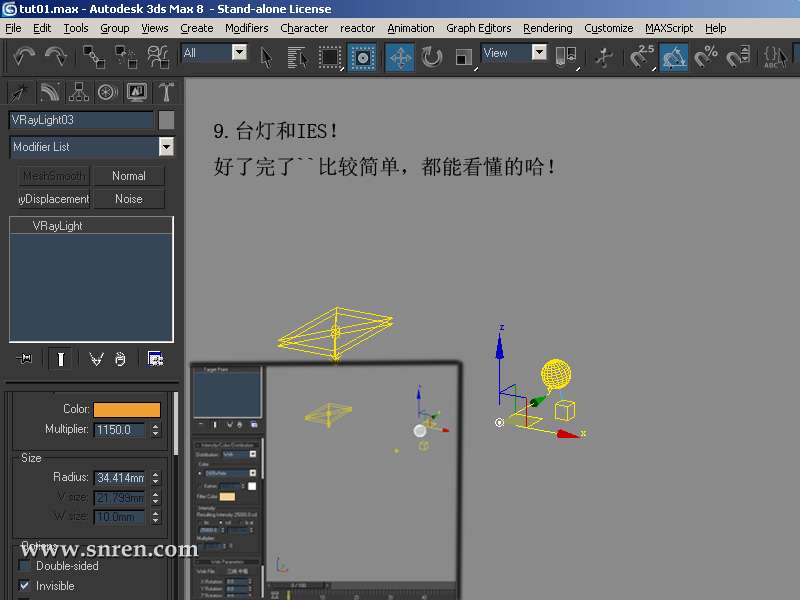
Task: Uncheck the Invisible checkbox
Action: (x=23, y=586)
